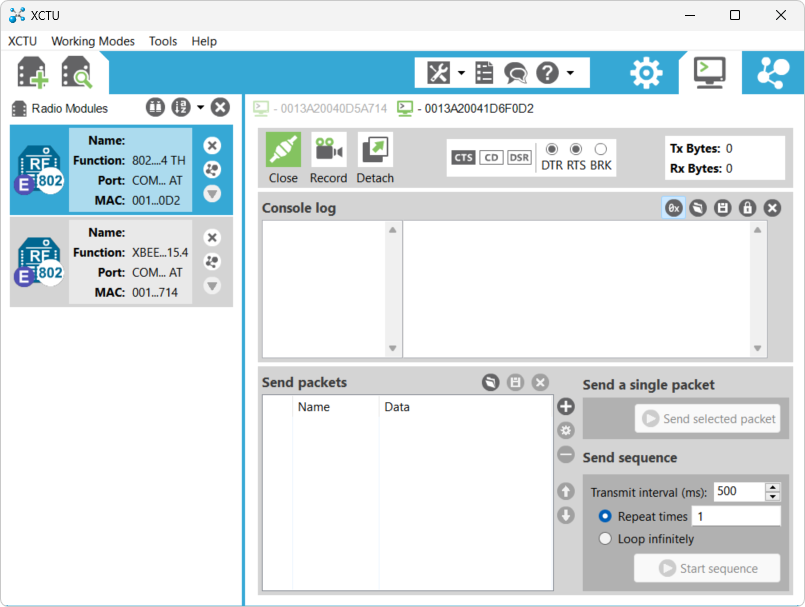Click the Repeat times count field
The width and height of the screenshot is (805, 607).
tap(736, 516)
